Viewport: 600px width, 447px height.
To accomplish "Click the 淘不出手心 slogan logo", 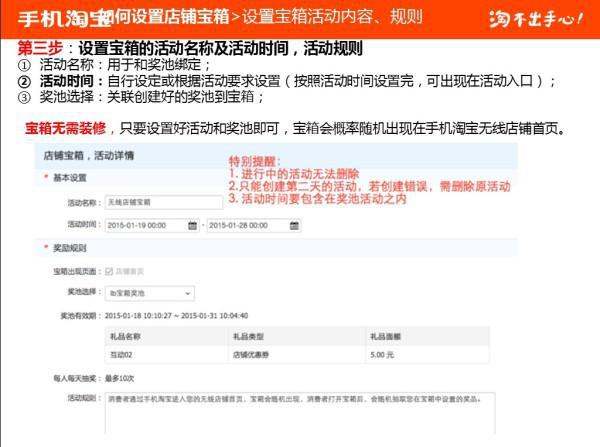I will [536, 19].
